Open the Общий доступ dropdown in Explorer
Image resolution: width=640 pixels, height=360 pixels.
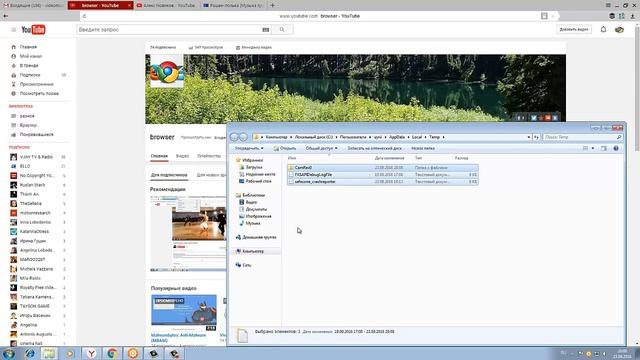322,148
